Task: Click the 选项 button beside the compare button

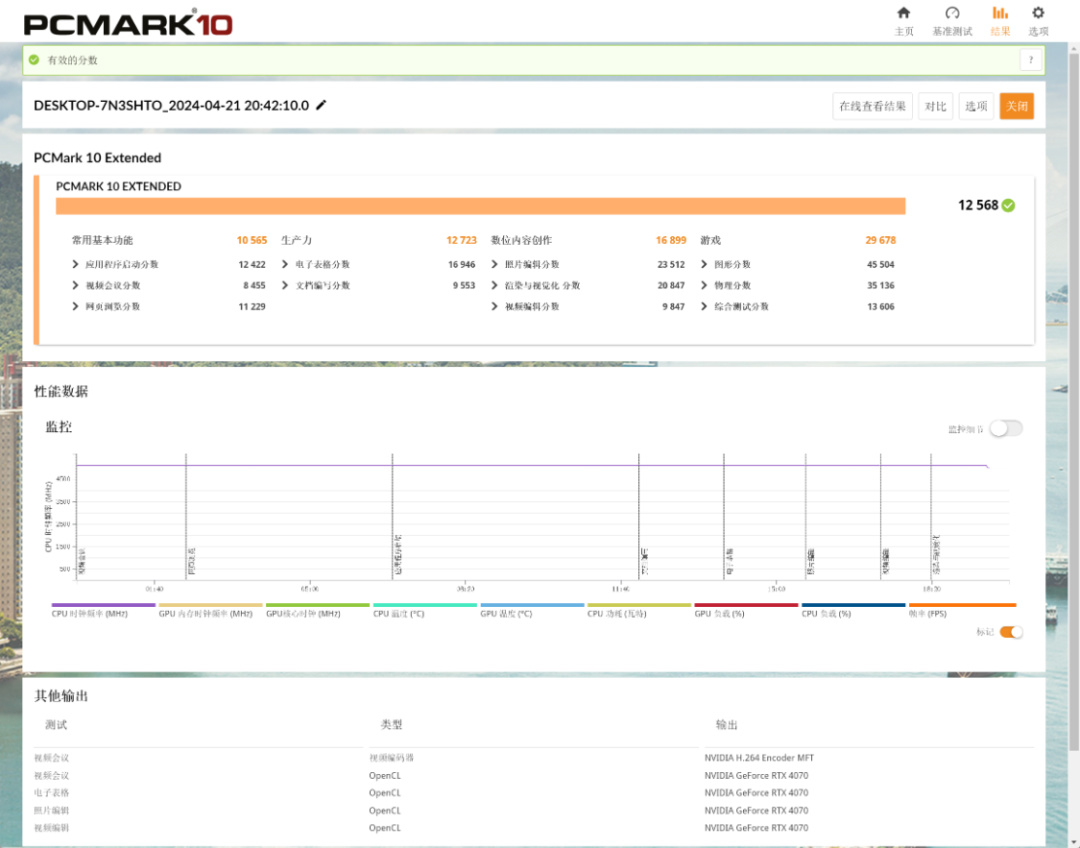Action: pyautogui.click(x=976, y=106)
